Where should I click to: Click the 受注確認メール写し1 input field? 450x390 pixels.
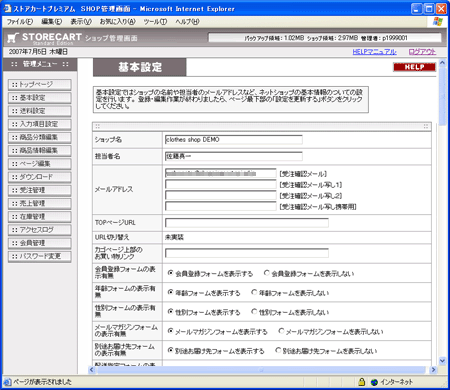(221, 184)
